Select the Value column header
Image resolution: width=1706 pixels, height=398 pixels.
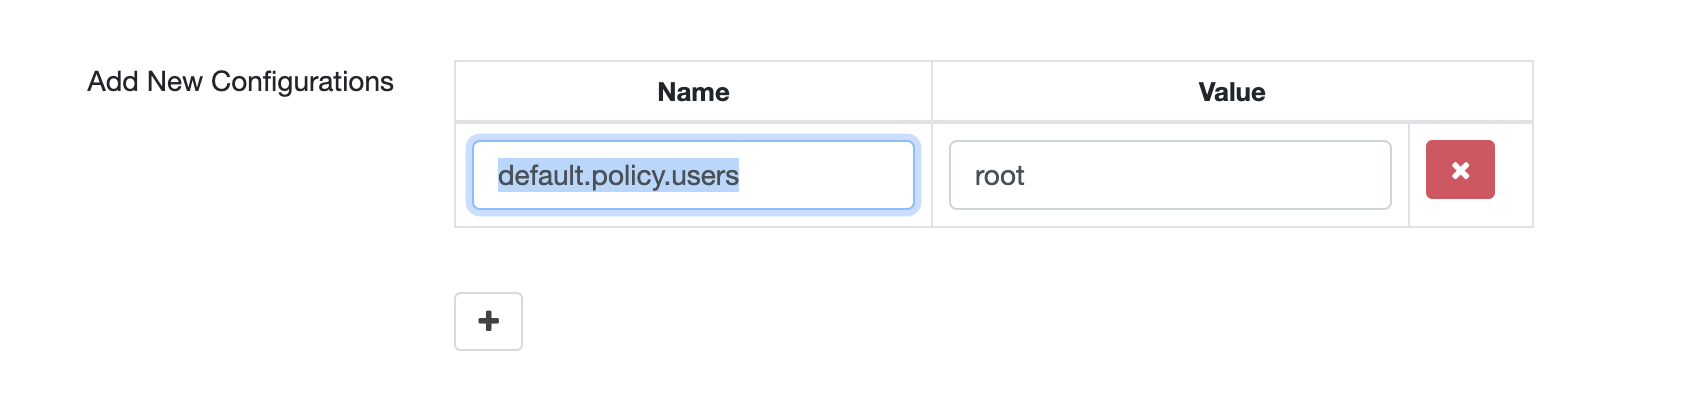pos(1232,92)
